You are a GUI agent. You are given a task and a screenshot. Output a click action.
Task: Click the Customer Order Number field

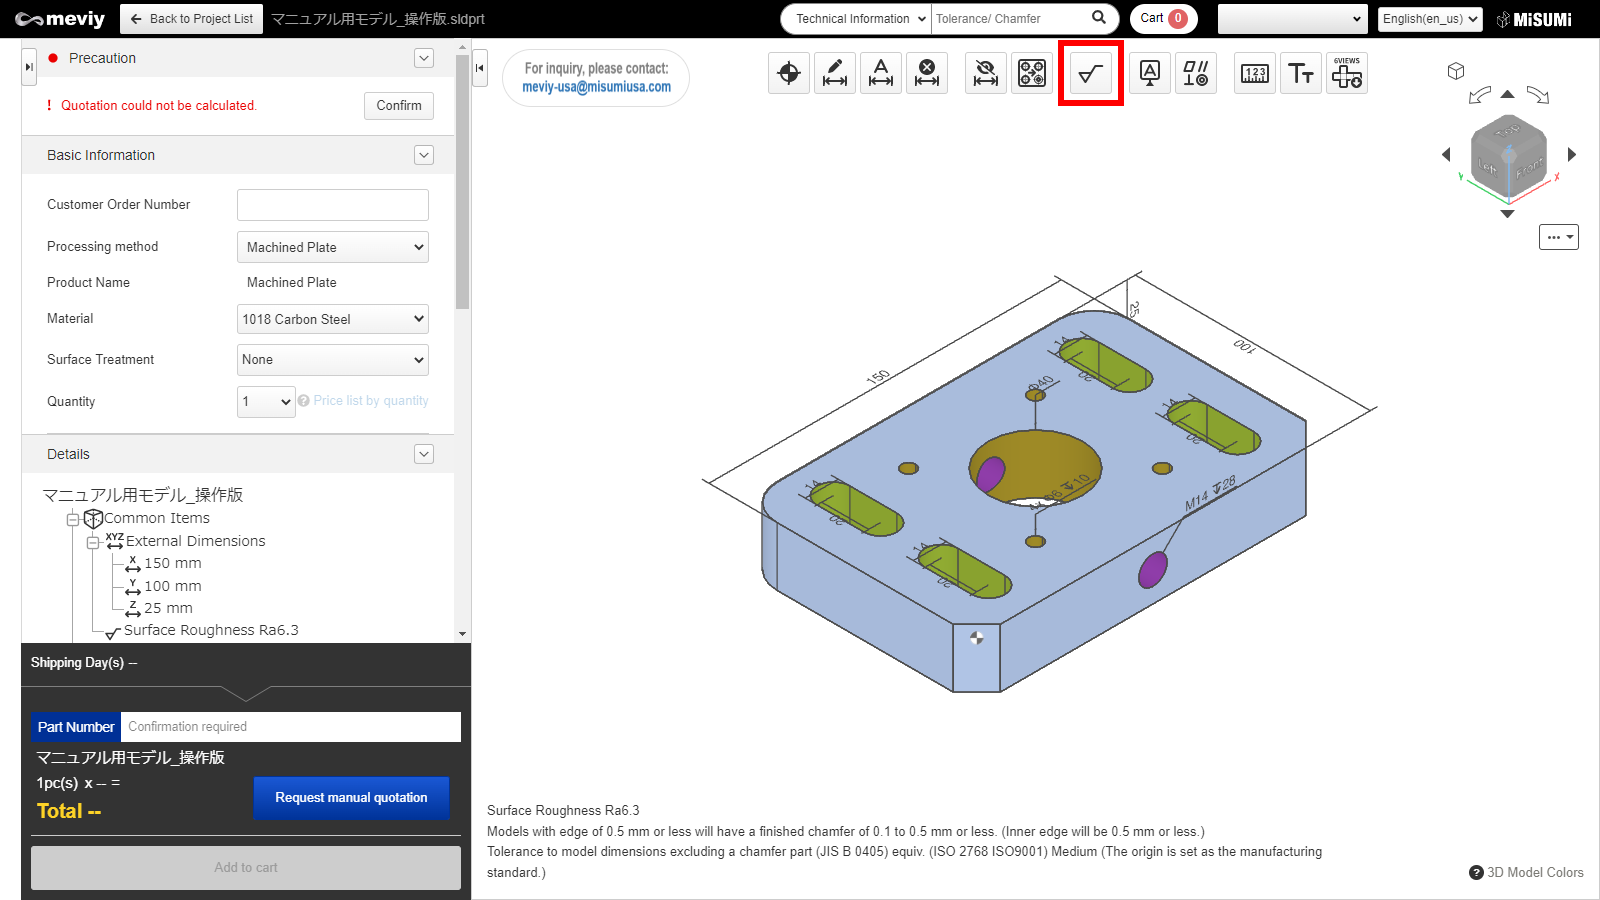pyautogui.click(x=333, y=205)
